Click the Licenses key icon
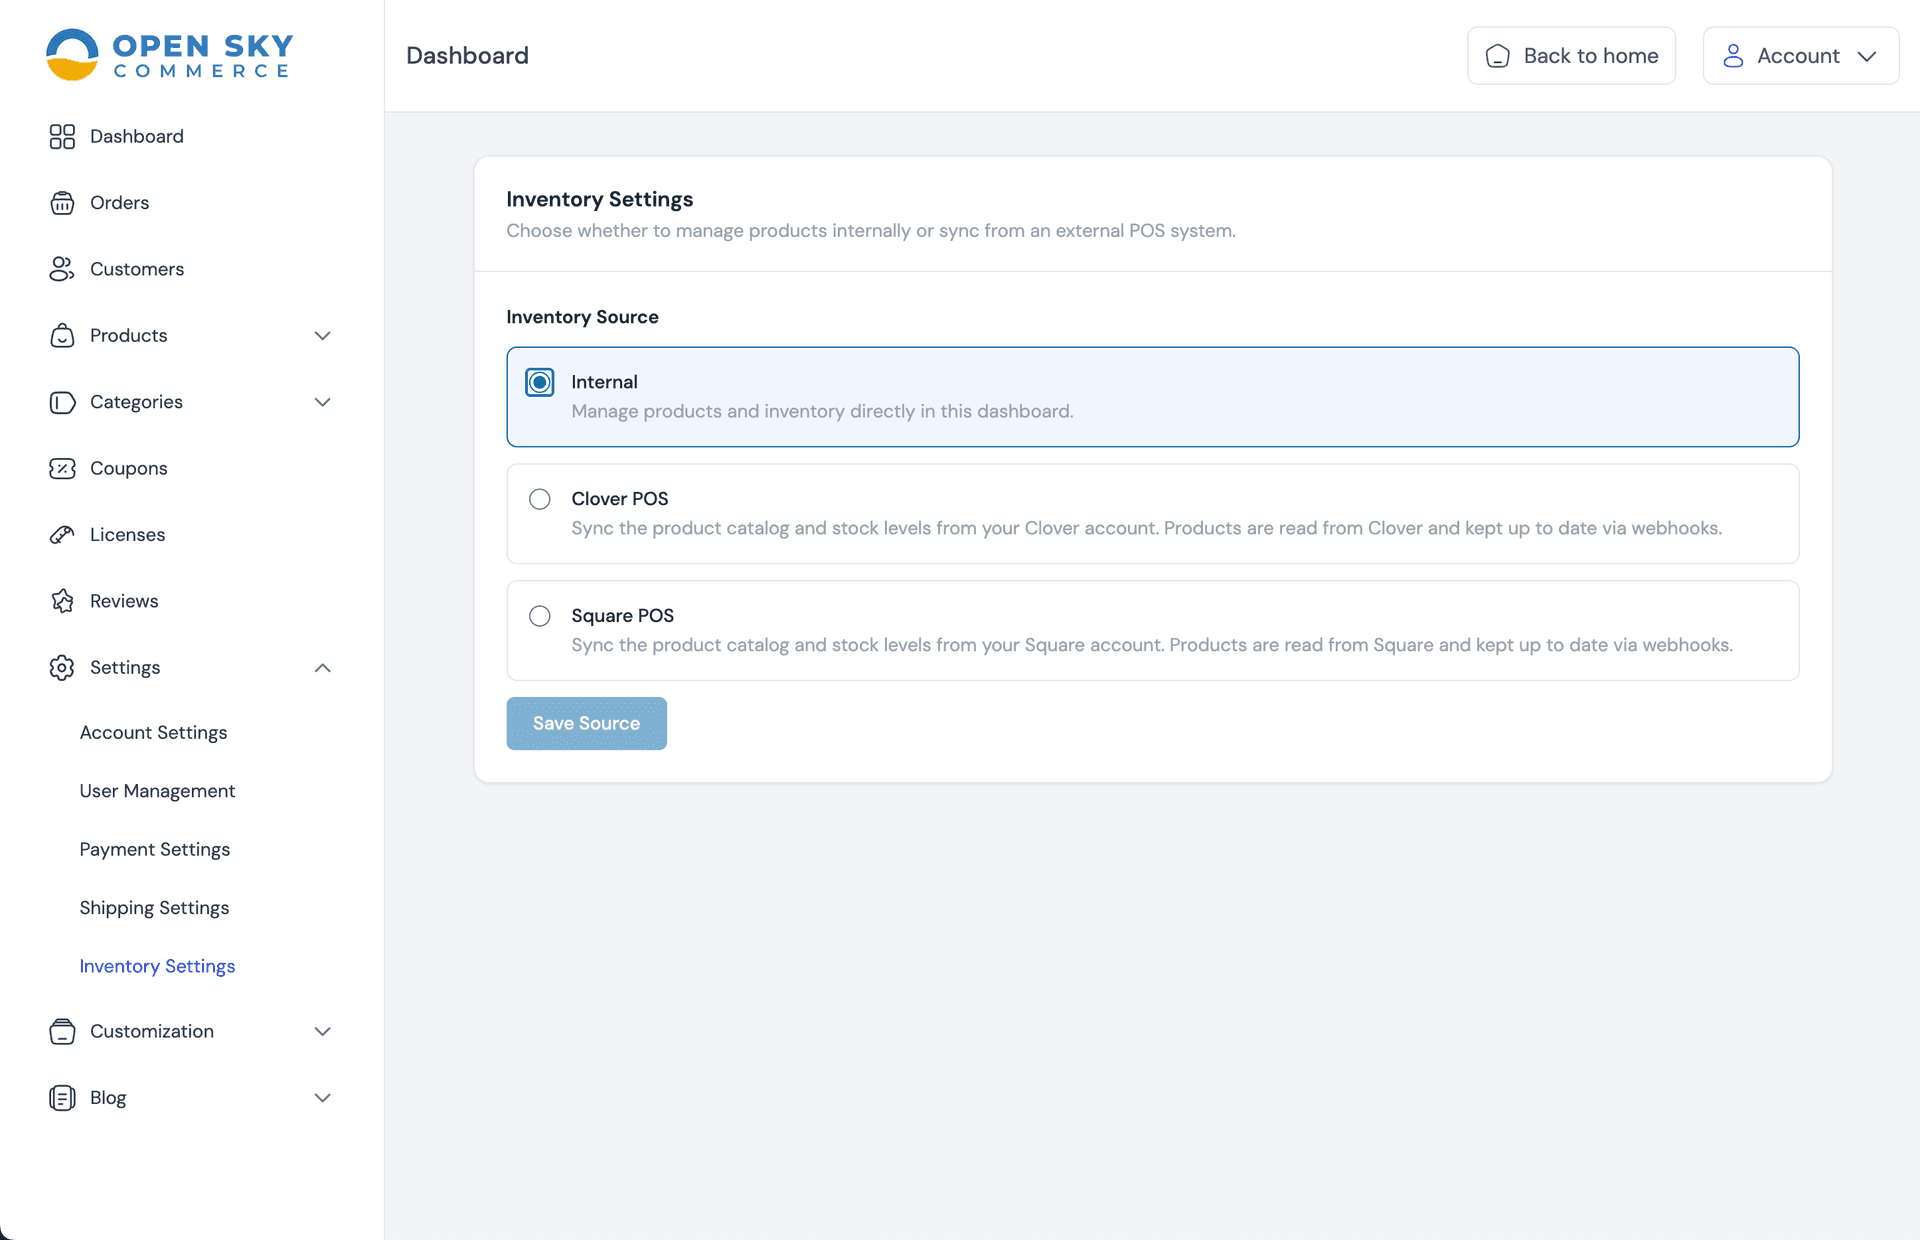Screen dimensions: 1920x1240 pyautogui.click(x=62, y=535)
